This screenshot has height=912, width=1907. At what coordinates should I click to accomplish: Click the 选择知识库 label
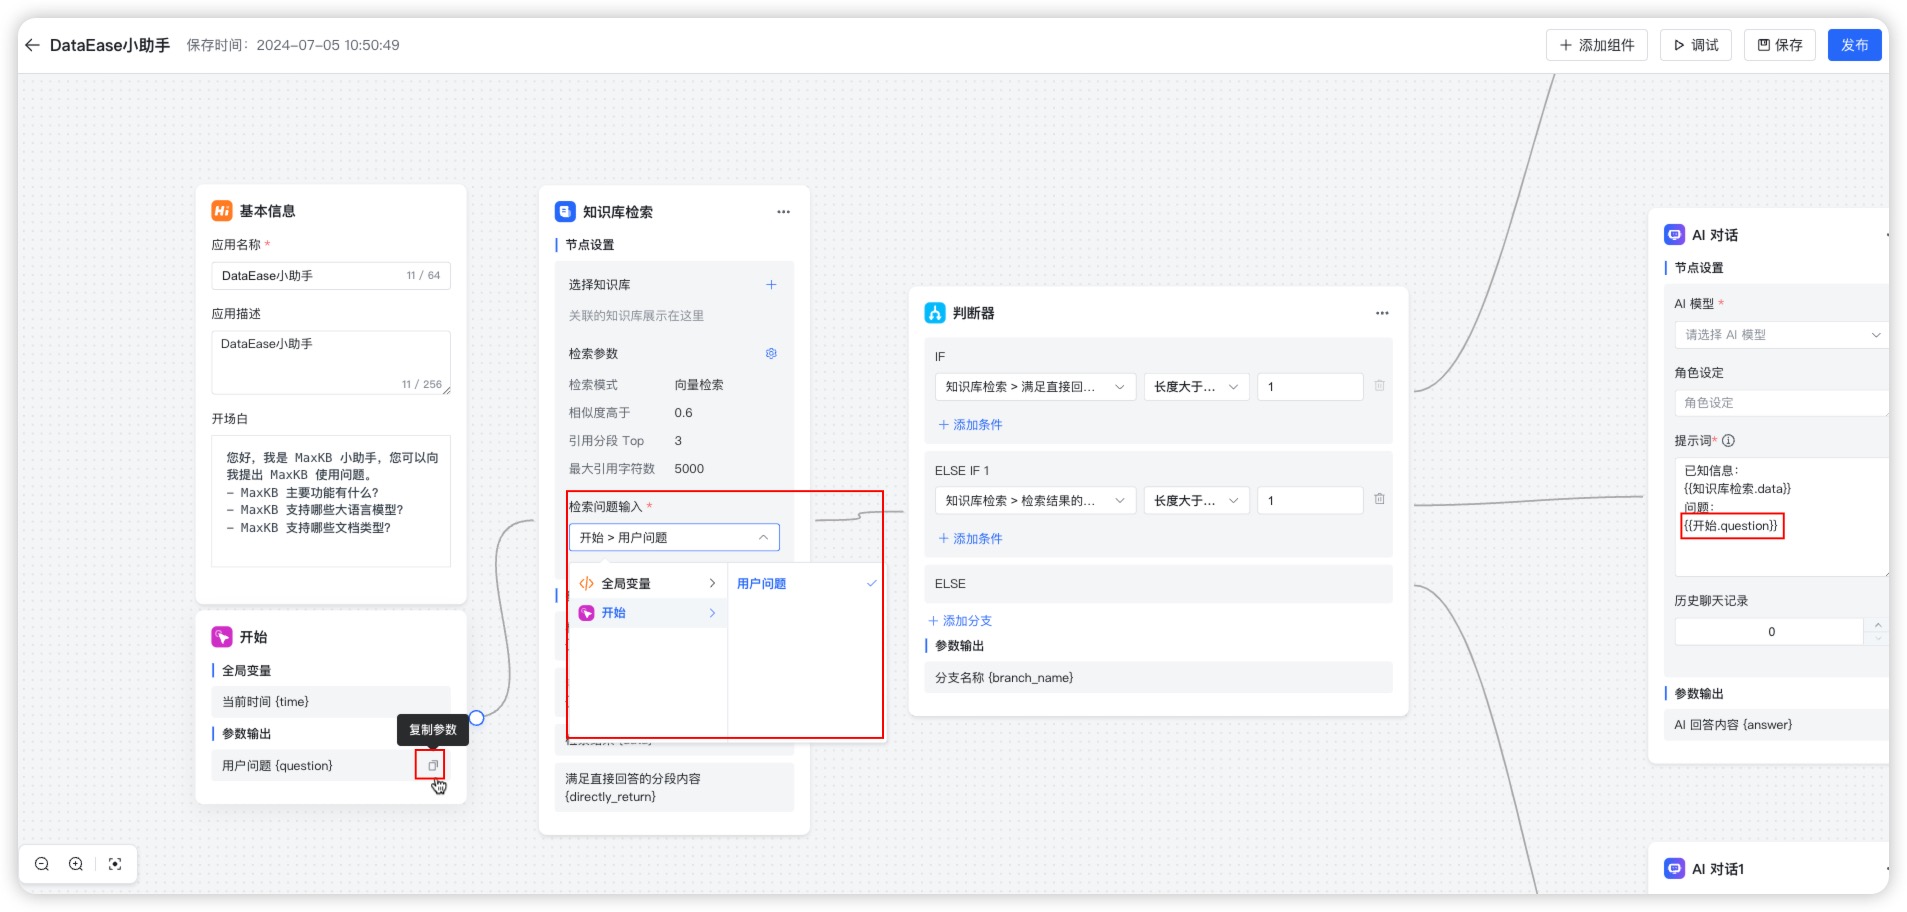pos(599,285)
